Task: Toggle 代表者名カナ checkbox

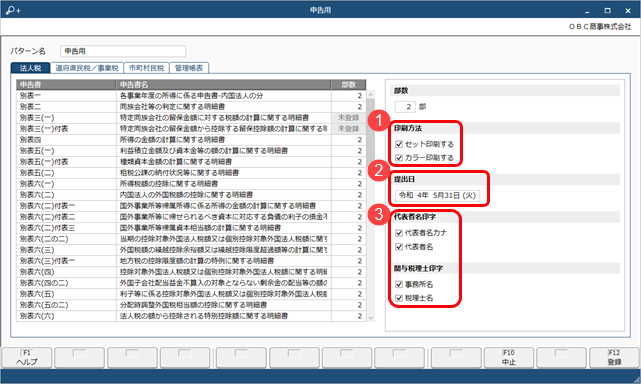Action: coord(399,233)
